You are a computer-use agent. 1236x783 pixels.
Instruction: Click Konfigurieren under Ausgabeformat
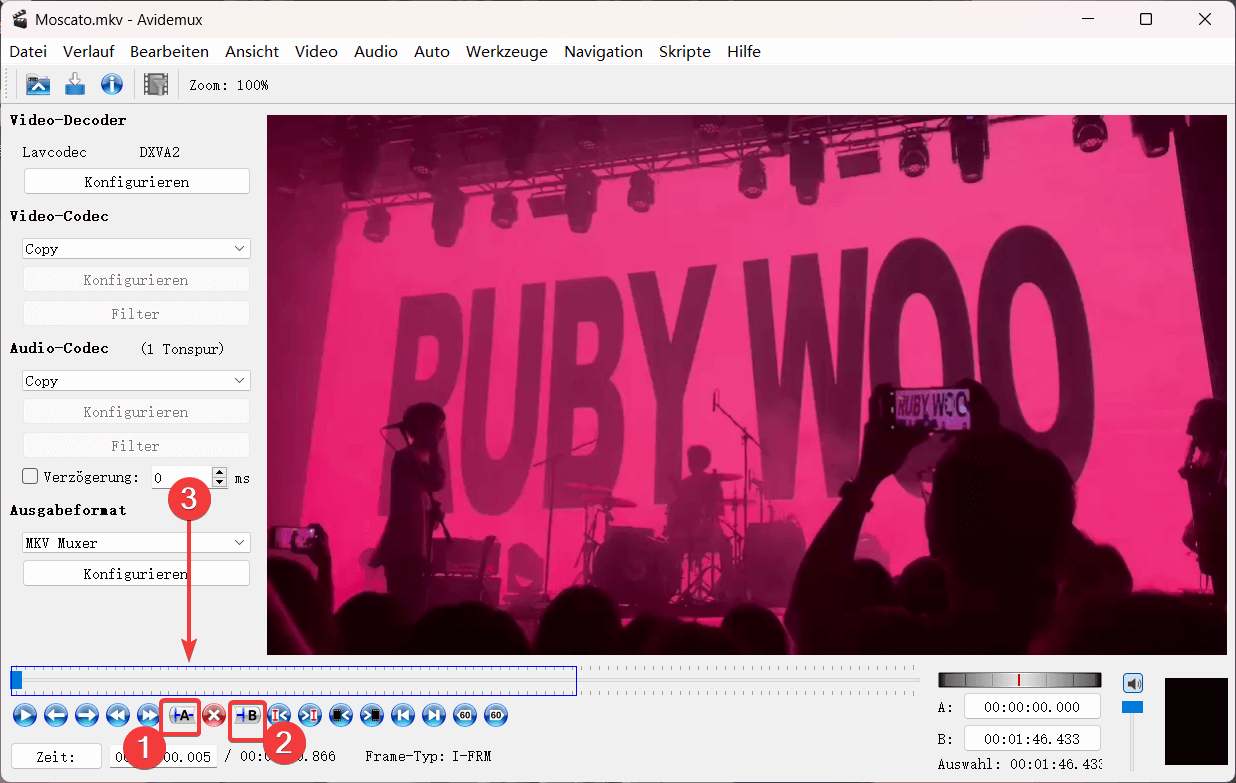click(x=136, y=573)
